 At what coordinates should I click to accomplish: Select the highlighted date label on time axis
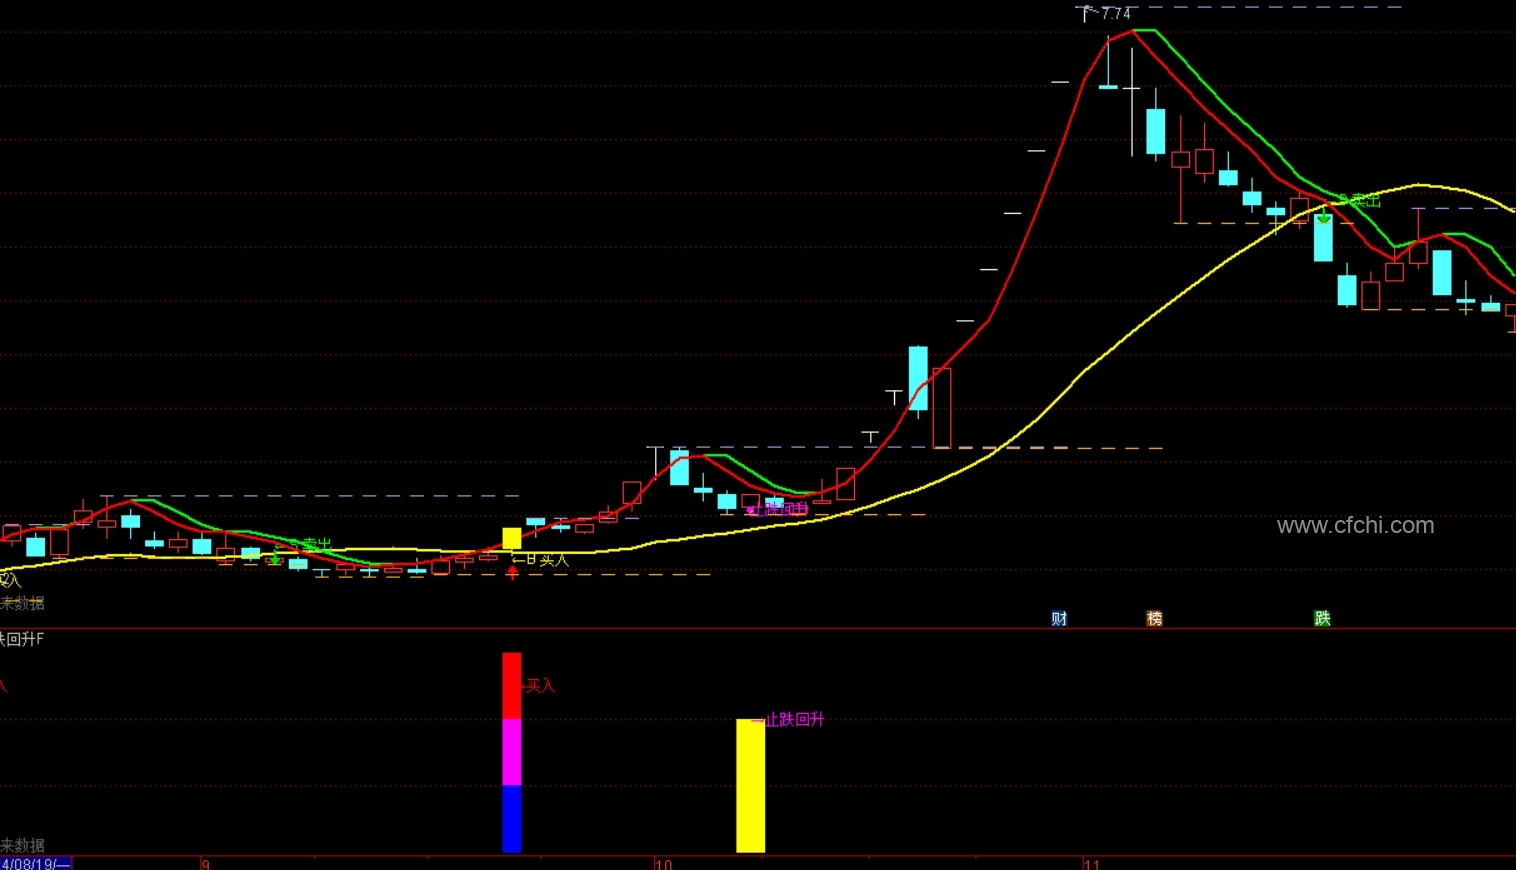[x=35, y=864]
